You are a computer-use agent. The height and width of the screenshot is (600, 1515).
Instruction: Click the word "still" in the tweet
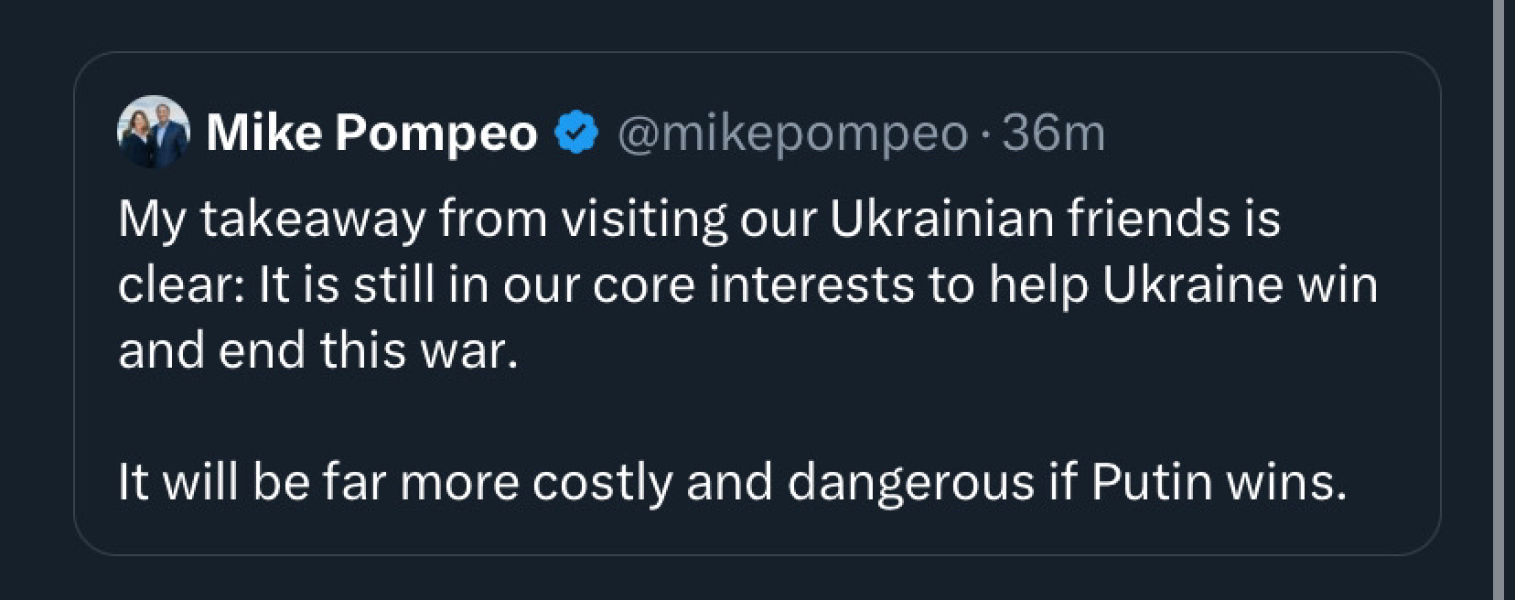point(382,286)
